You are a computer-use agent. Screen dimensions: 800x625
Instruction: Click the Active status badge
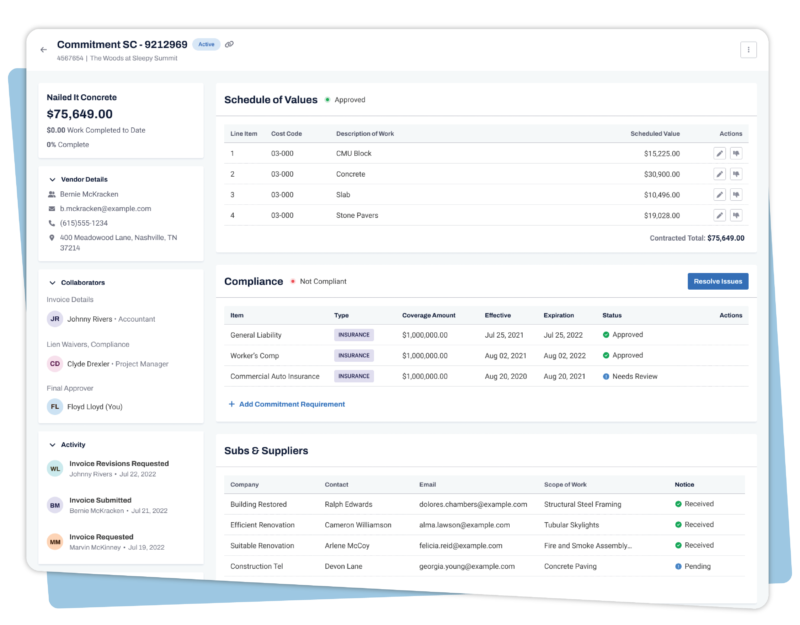tap(209, 45)
